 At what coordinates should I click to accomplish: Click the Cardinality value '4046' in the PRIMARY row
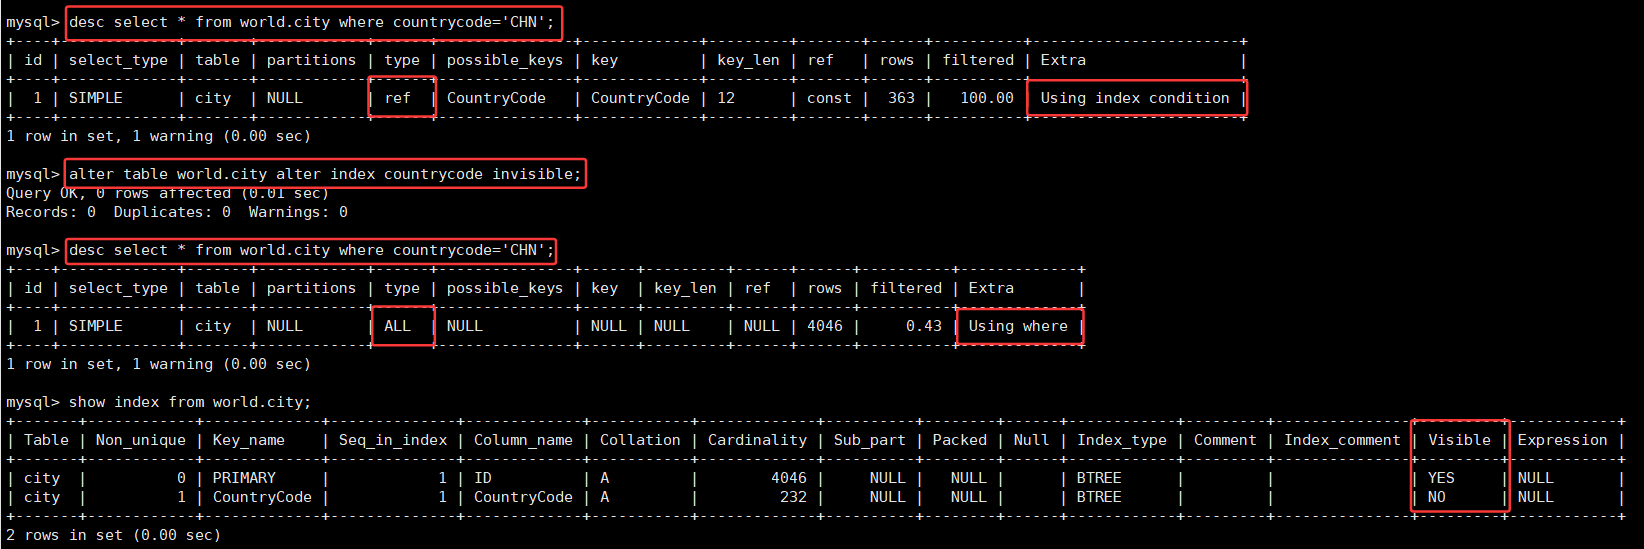coord(788,478)
